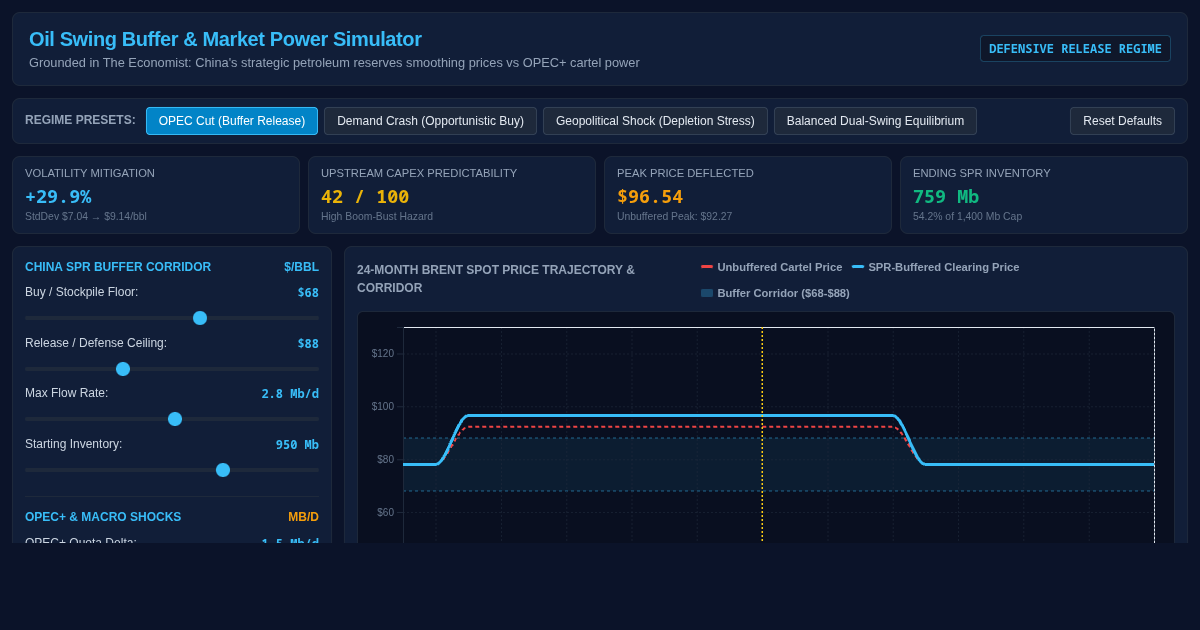Click the $88 defense ceiling value
This screenshot has height=630, width=1200.
308,344
